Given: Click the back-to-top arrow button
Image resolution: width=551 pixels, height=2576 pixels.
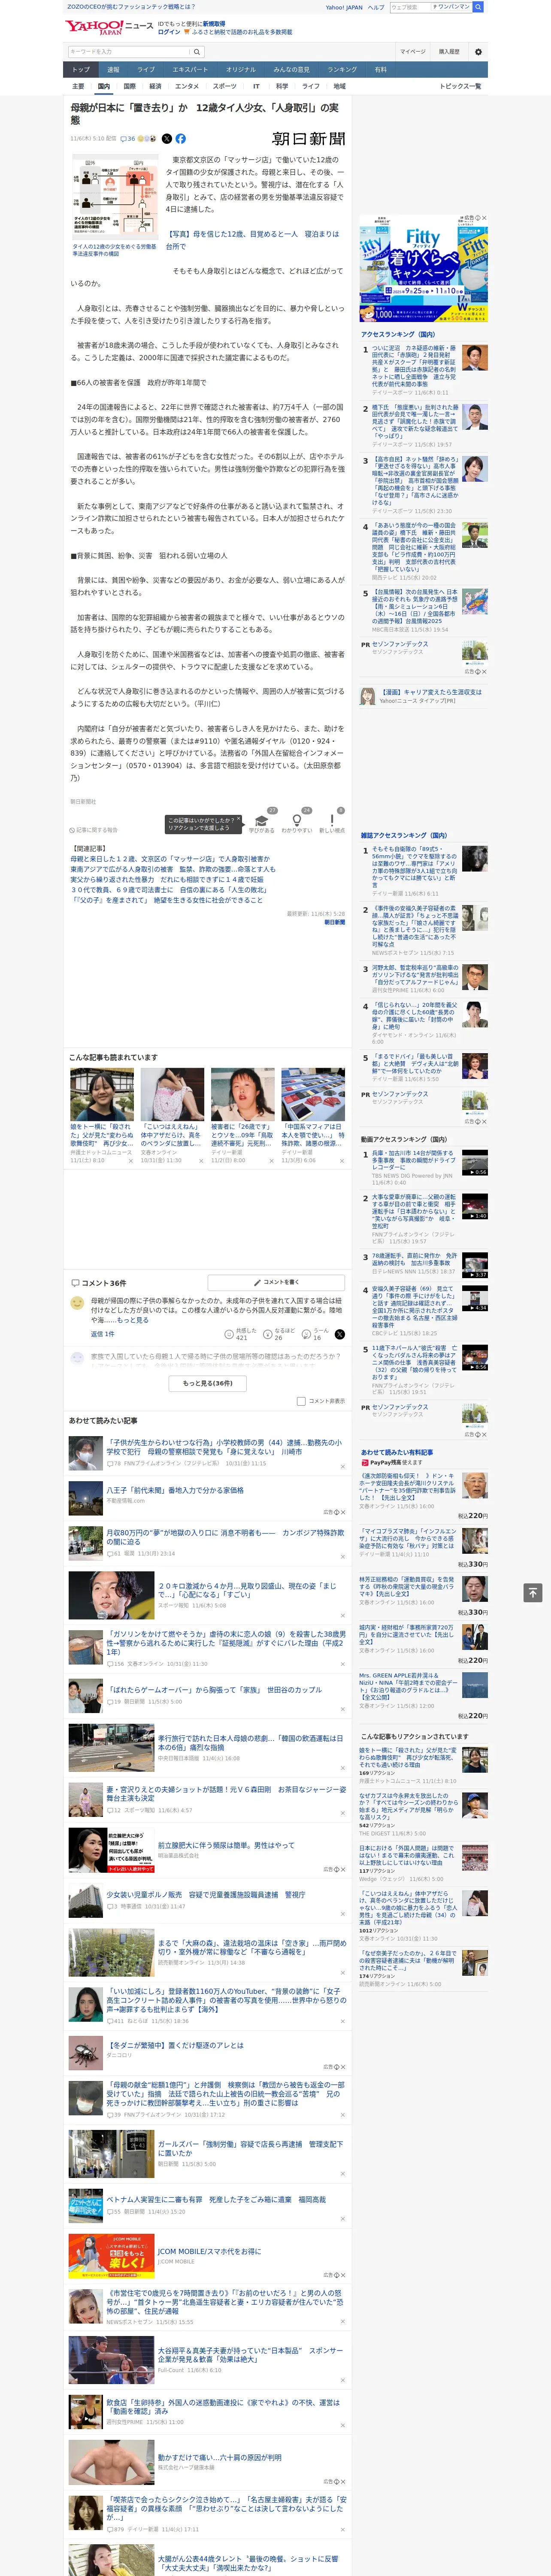Looking at the screenshot, I should [x=533, y=1592].
